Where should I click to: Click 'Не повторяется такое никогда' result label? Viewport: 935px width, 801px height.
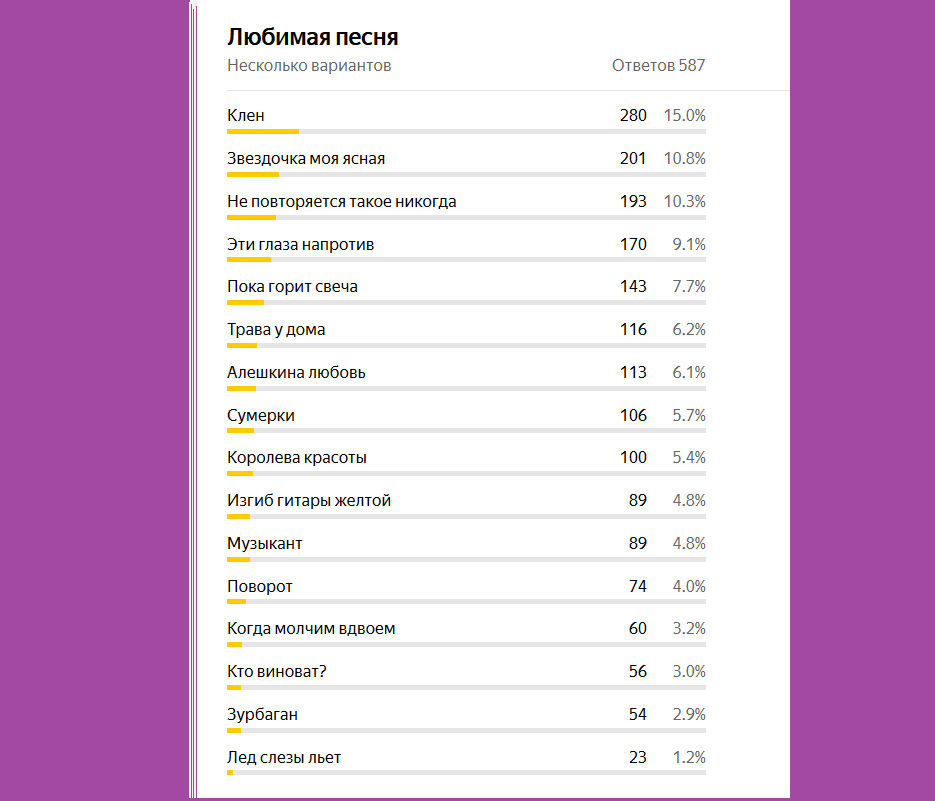point(342,202)
